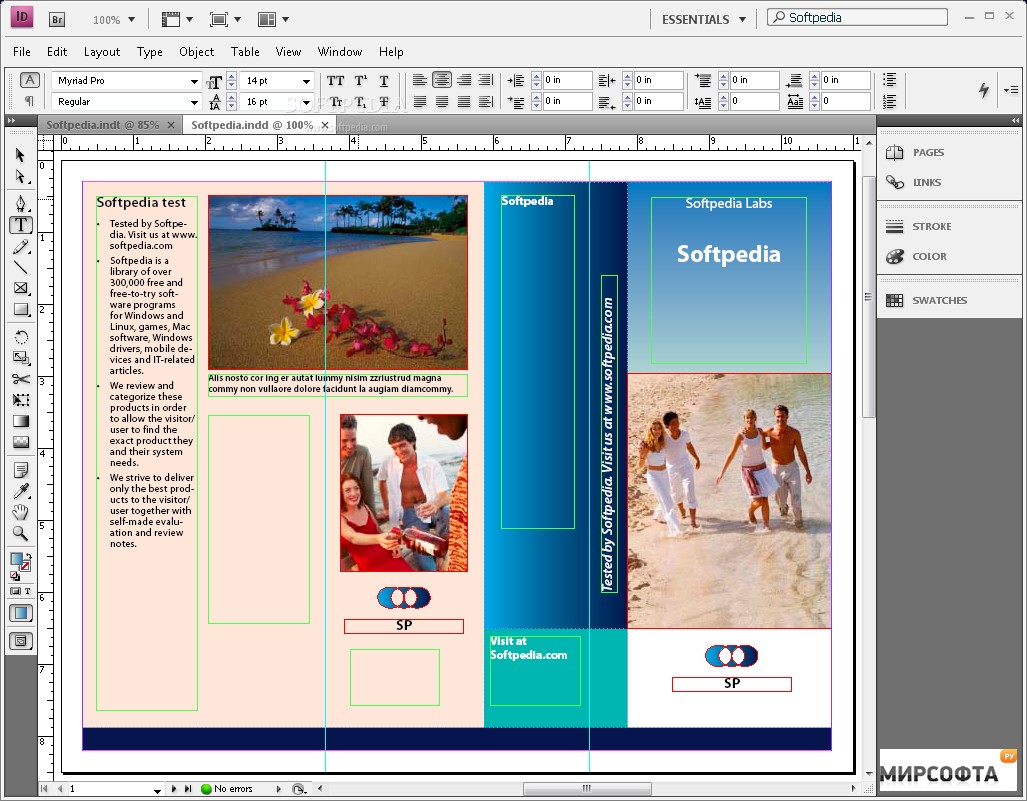Select the Scissors tool

[x=20, y=379]
